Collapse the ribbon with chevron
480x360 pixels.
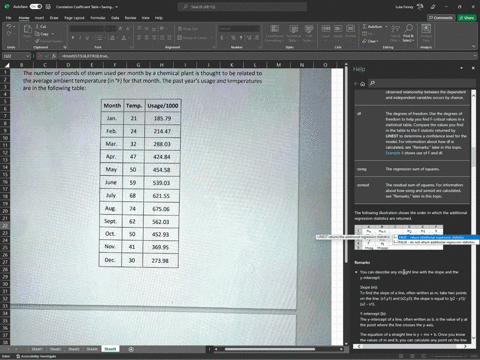[474, 46]
